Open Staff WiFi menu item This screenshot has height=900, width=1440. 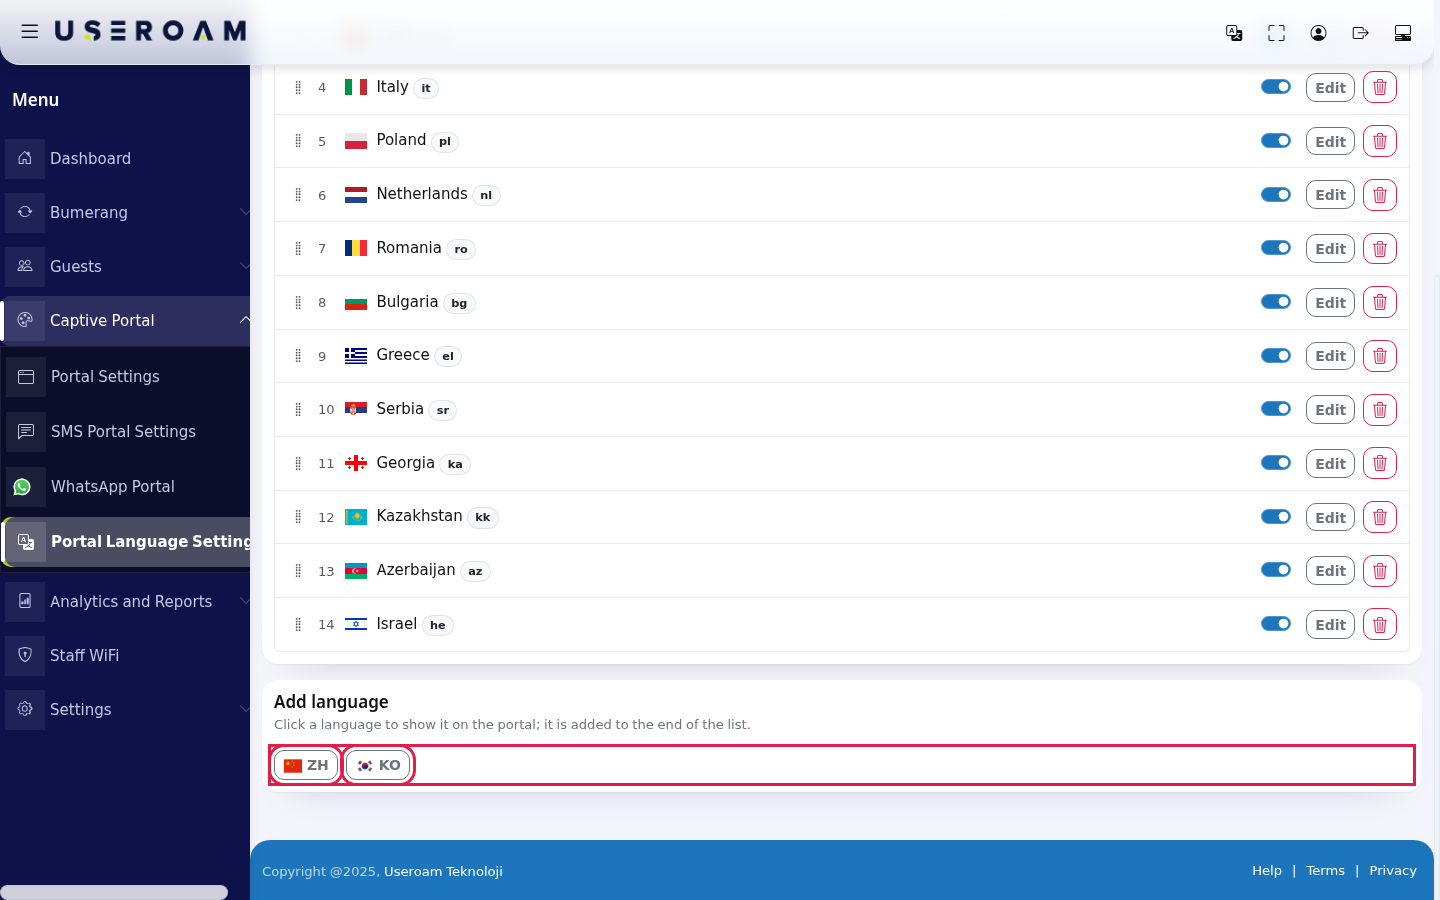[125, 655]
